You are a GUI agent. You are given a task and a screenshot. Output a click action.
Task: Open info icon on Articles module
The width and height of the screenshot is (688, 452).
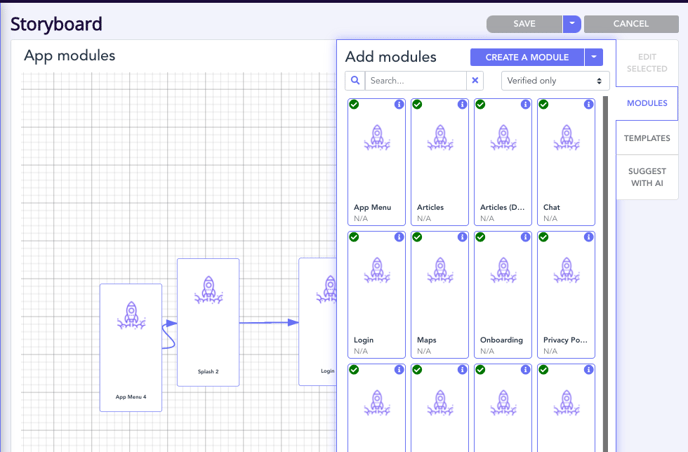(x=462, y=104)
